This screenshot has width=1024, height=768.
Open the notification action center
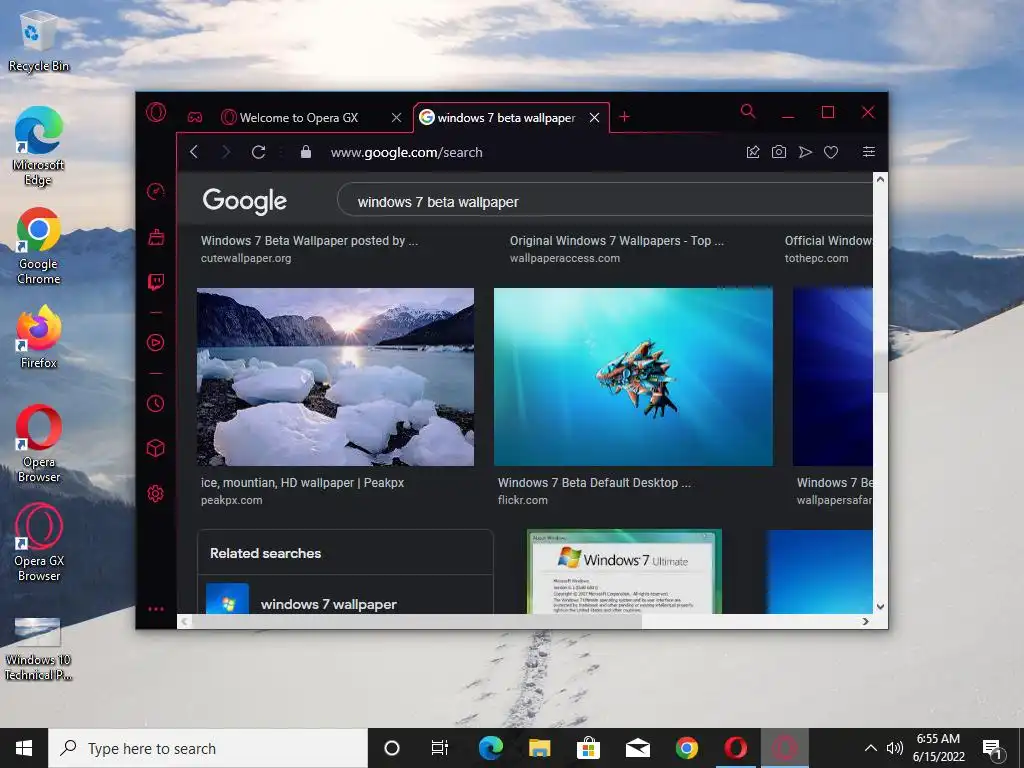pos(993,749)
